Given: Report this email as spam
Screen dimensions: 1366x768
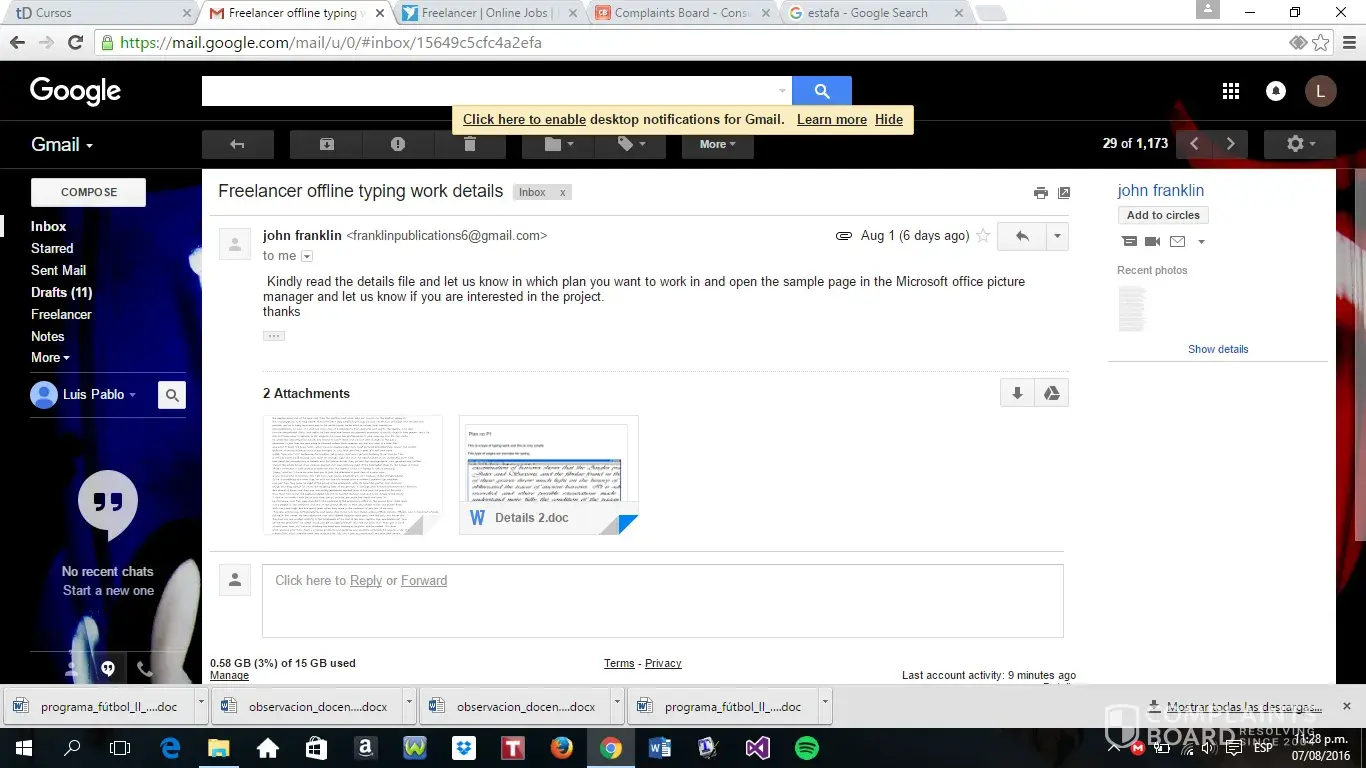Looking at the screenshot, I should pyautogui.click(x=398, y=144).
